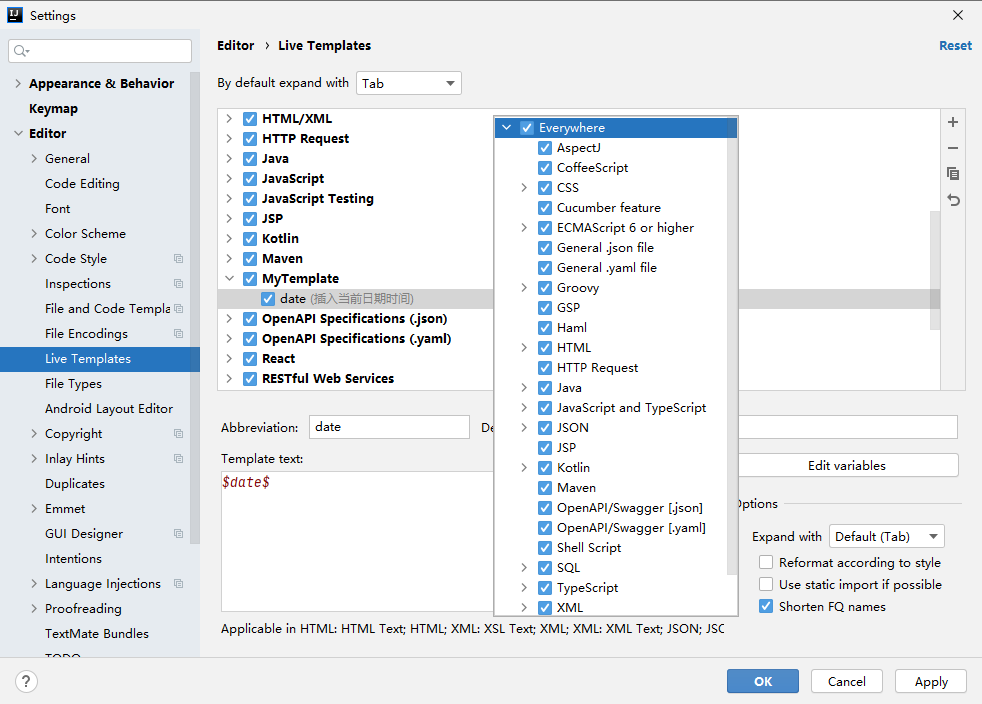Revert template to default with undo icon
This screenshot has width=982, height=704.
pyautogui.click(x=953, y=200)
